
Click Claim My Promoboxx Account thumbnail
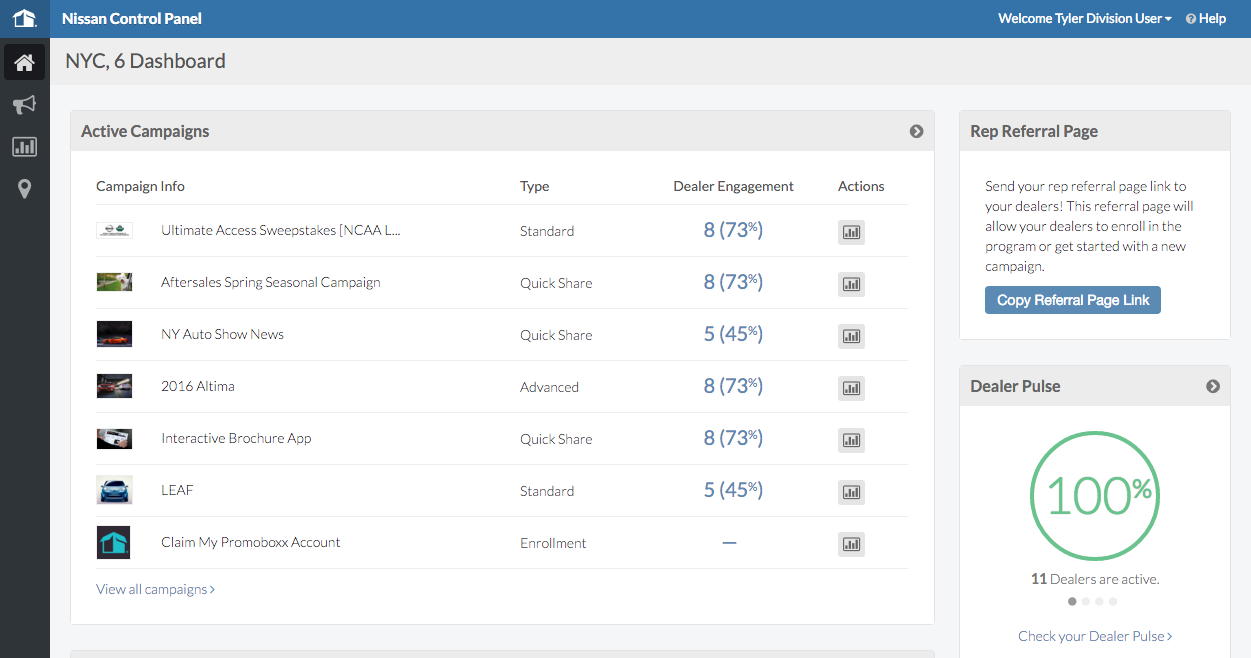click(114, 542)
